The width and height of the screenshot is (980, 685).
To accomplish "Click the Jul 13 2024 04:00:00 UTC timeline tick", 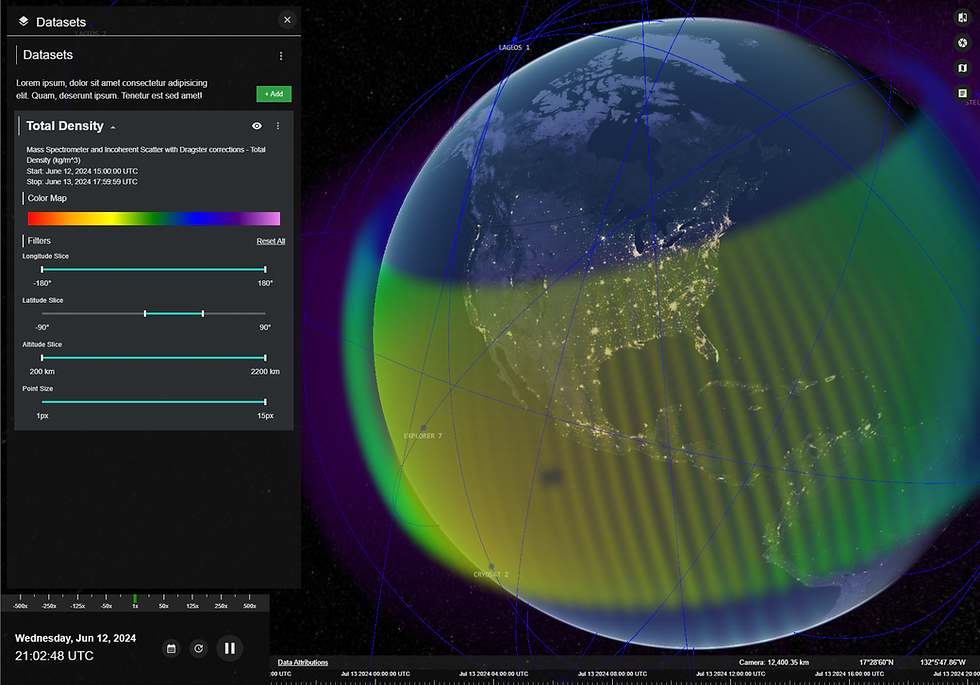I will pyautogui.click(x=494, y=674).
